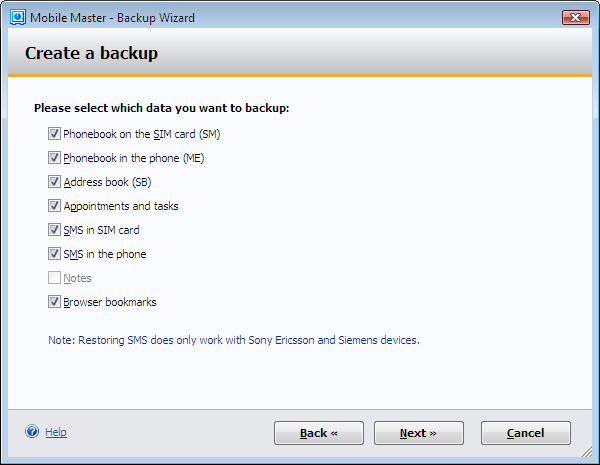The width and height of the screenshot is (600, 465).
Task: Open the Help link
Action: tap(56, 432)
